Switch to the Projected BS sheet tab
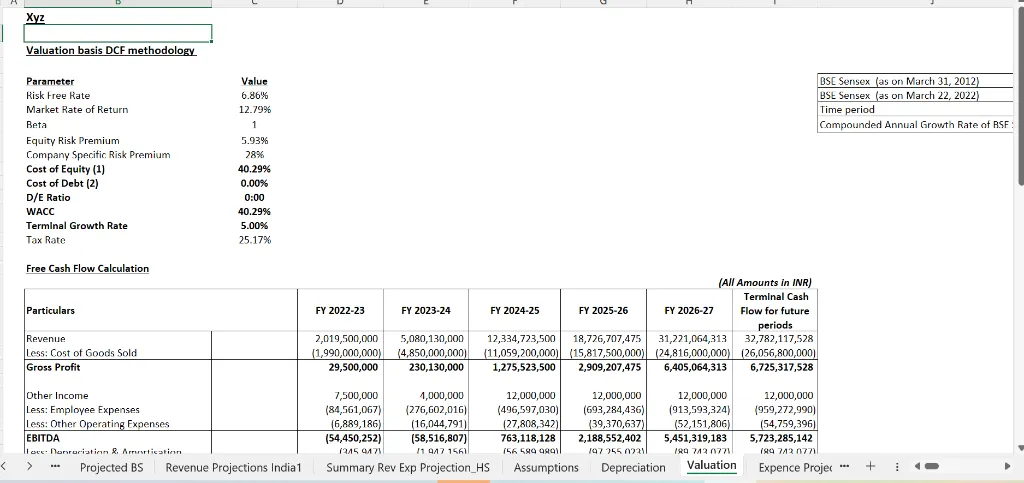This screenshot has height=483, width=1024. 111,467
